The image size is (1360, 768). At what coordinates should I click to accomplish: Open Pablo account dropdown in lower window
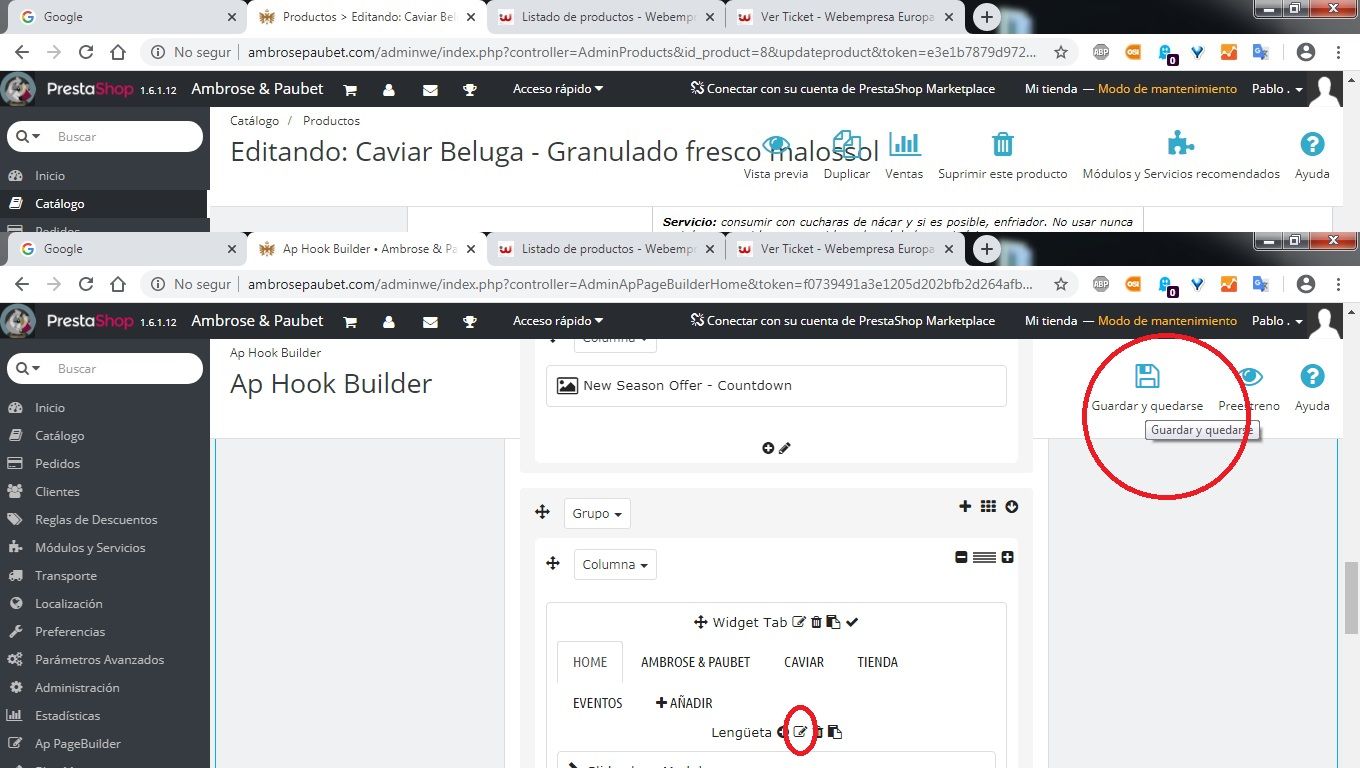click(x=1278, y=321)
